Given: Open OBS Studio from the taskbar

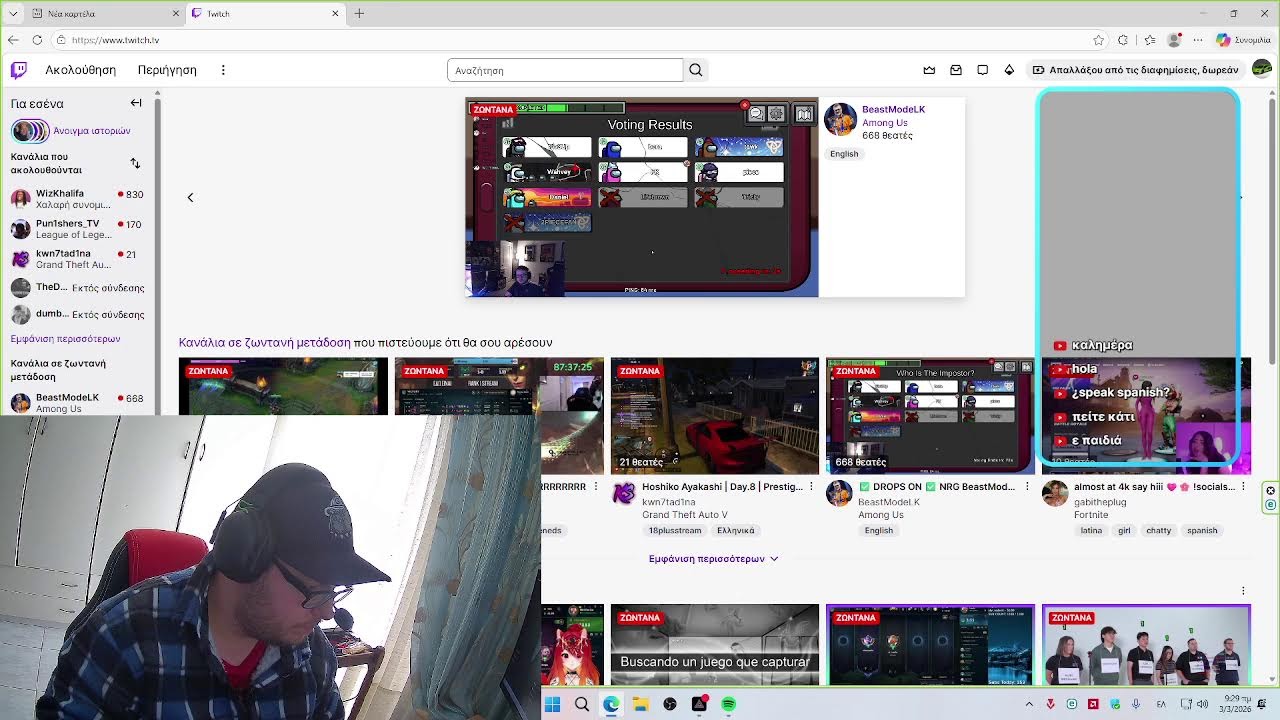Looking at the screenshot, I should [669, 704].
